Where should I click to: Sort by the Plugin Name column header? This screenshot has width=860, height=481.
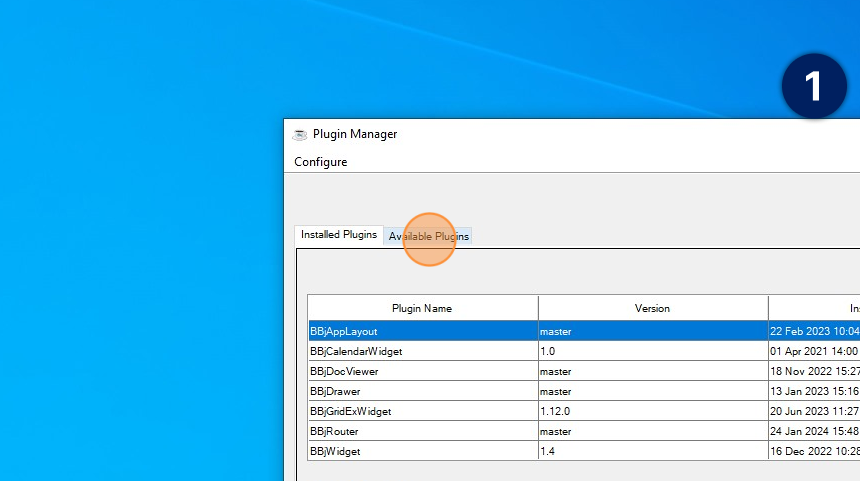tap(422, 308)
